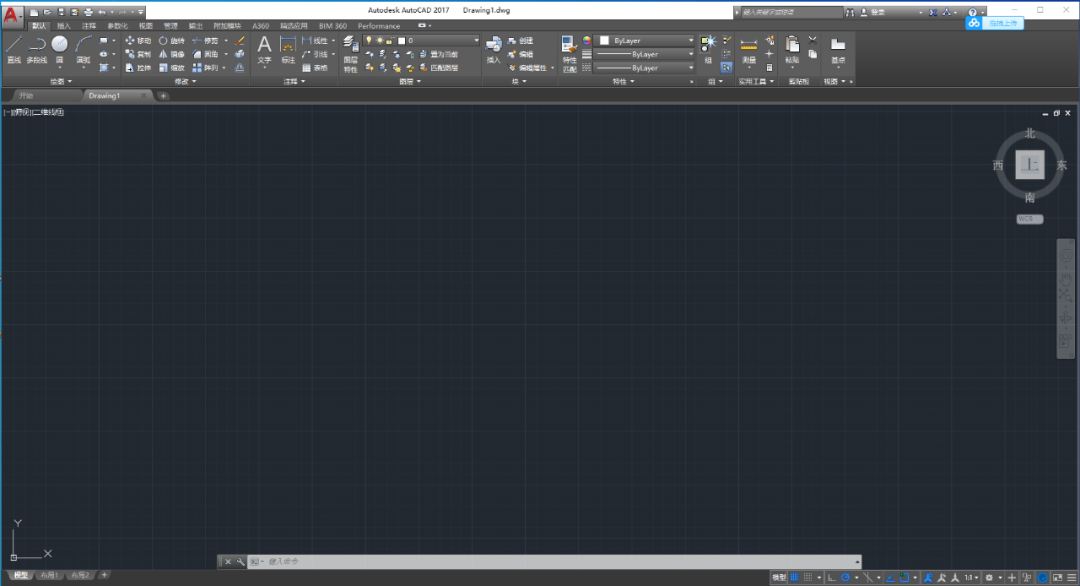Activate the Mirror (镜像) command
The width and height of the screenshot is (1080, 586).
[x=171, y=54]
